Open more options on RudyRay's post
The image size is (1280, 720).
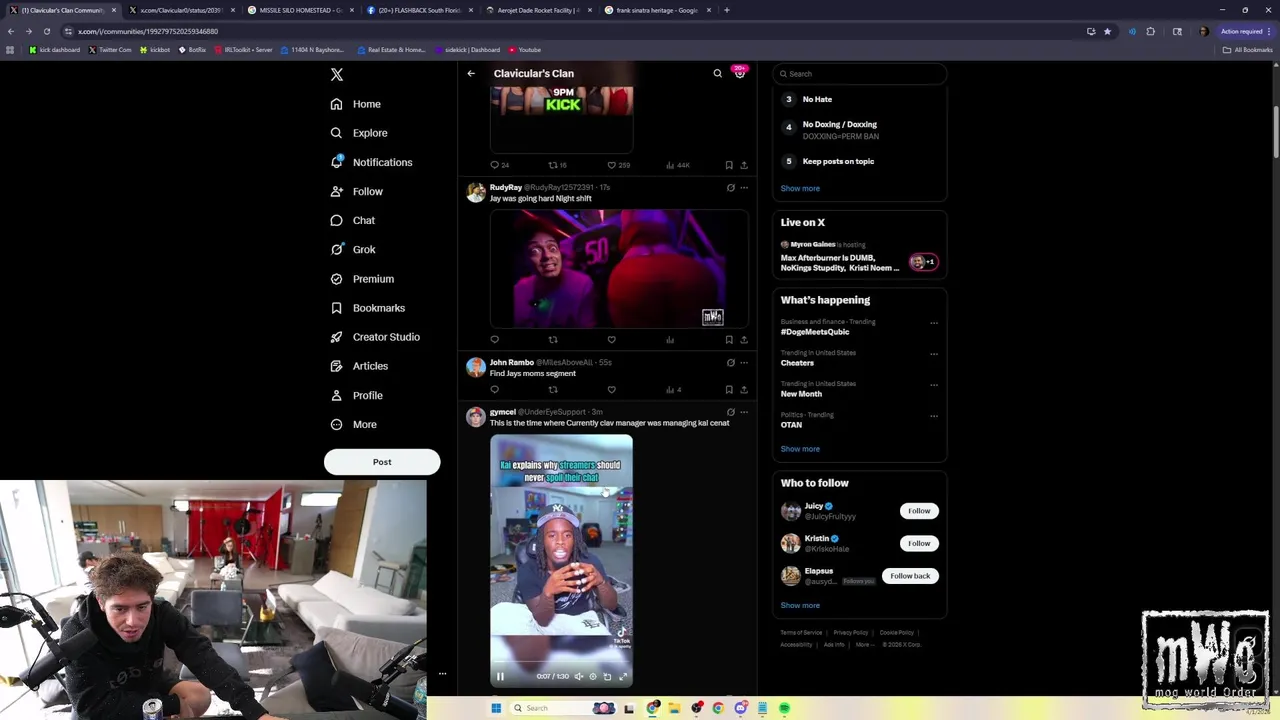tap(744, 188)
